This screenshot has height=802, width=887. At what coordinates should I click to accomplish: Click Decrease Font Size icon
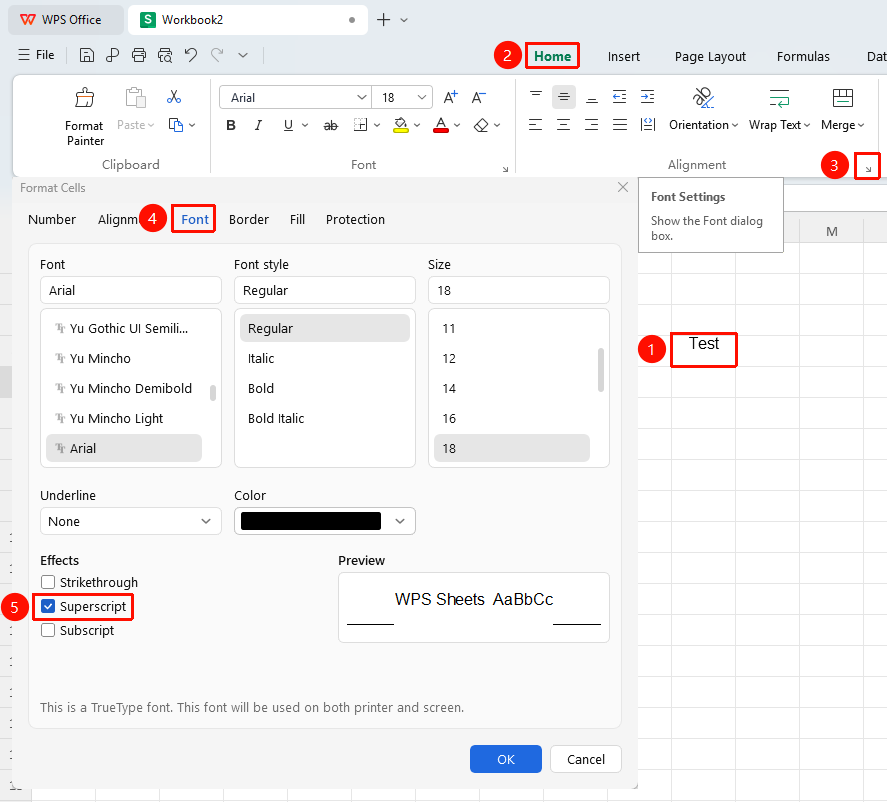479,97
